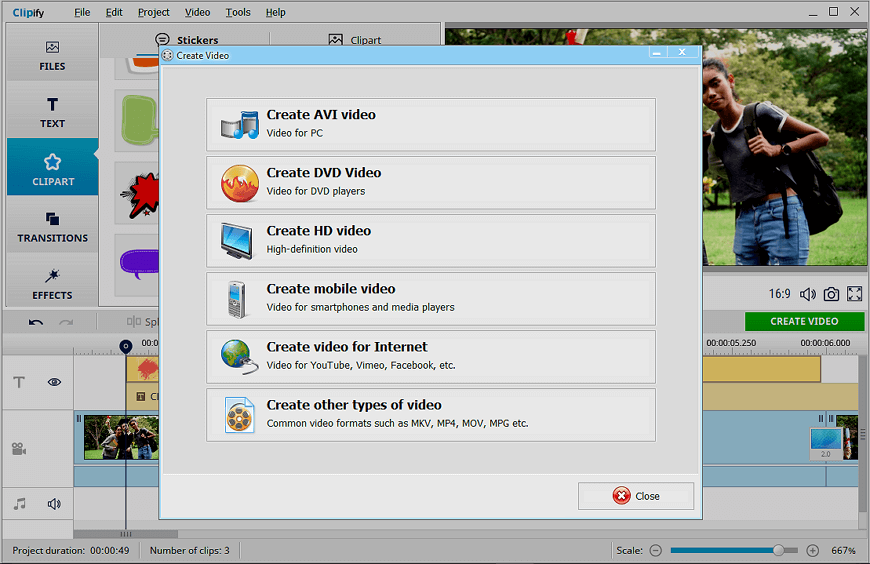Select the graduates video clip thumbnail
Screen dimensions: 870x564
point(121,438)
